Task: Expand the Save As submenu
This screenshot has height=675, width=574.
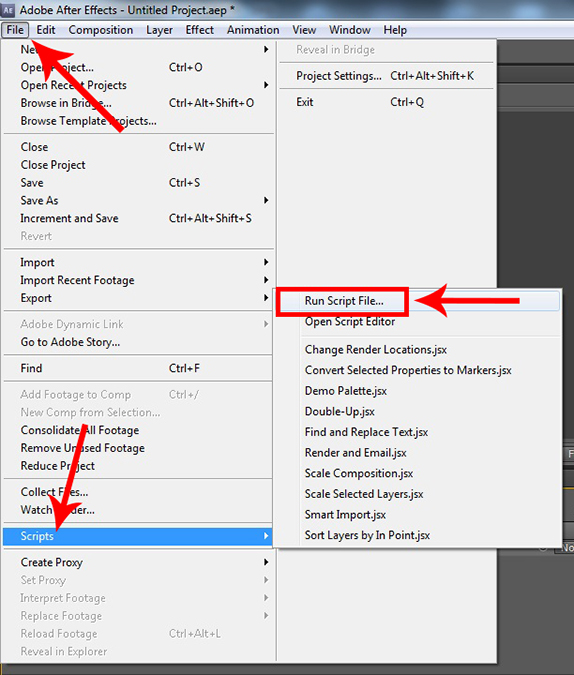Action: pyautogui.click(x=138, y=201)
